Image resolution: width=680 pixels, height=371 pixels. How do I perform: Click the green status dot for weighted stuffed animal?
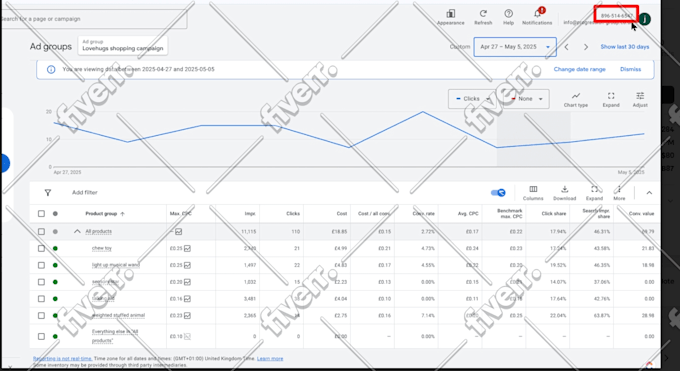(x=55, y=315)
